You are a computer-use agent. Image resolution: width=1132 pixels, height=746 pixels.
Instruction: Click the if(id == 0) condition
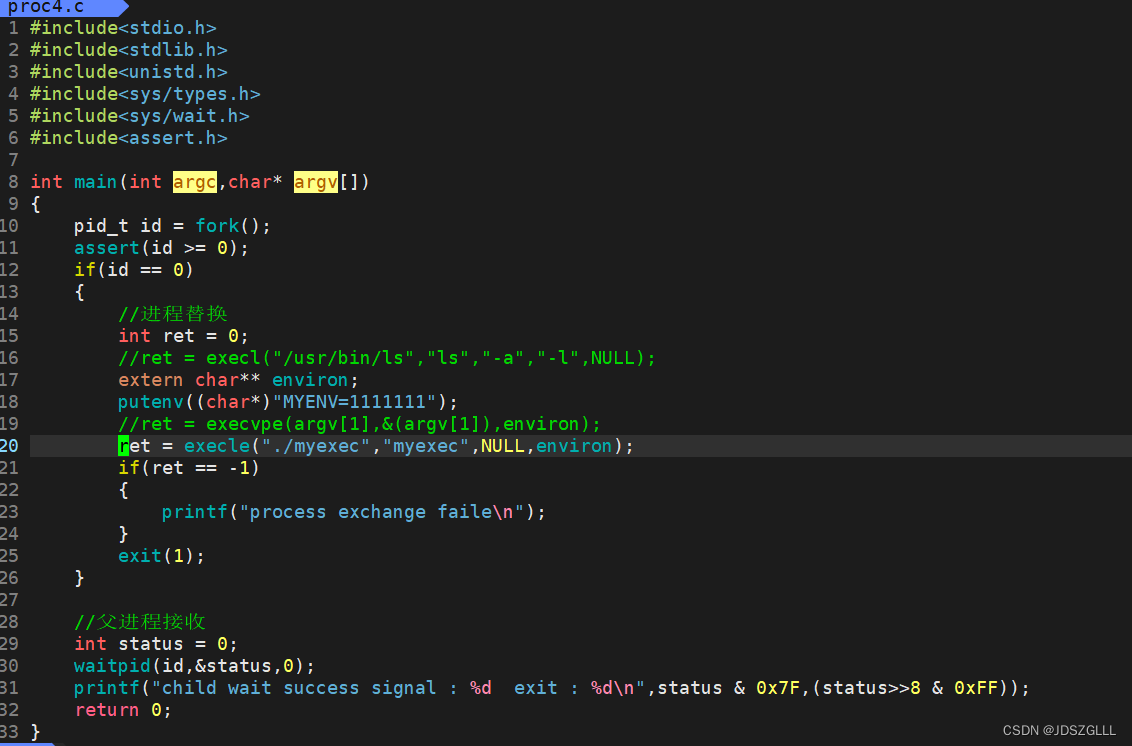coord(134,270)
